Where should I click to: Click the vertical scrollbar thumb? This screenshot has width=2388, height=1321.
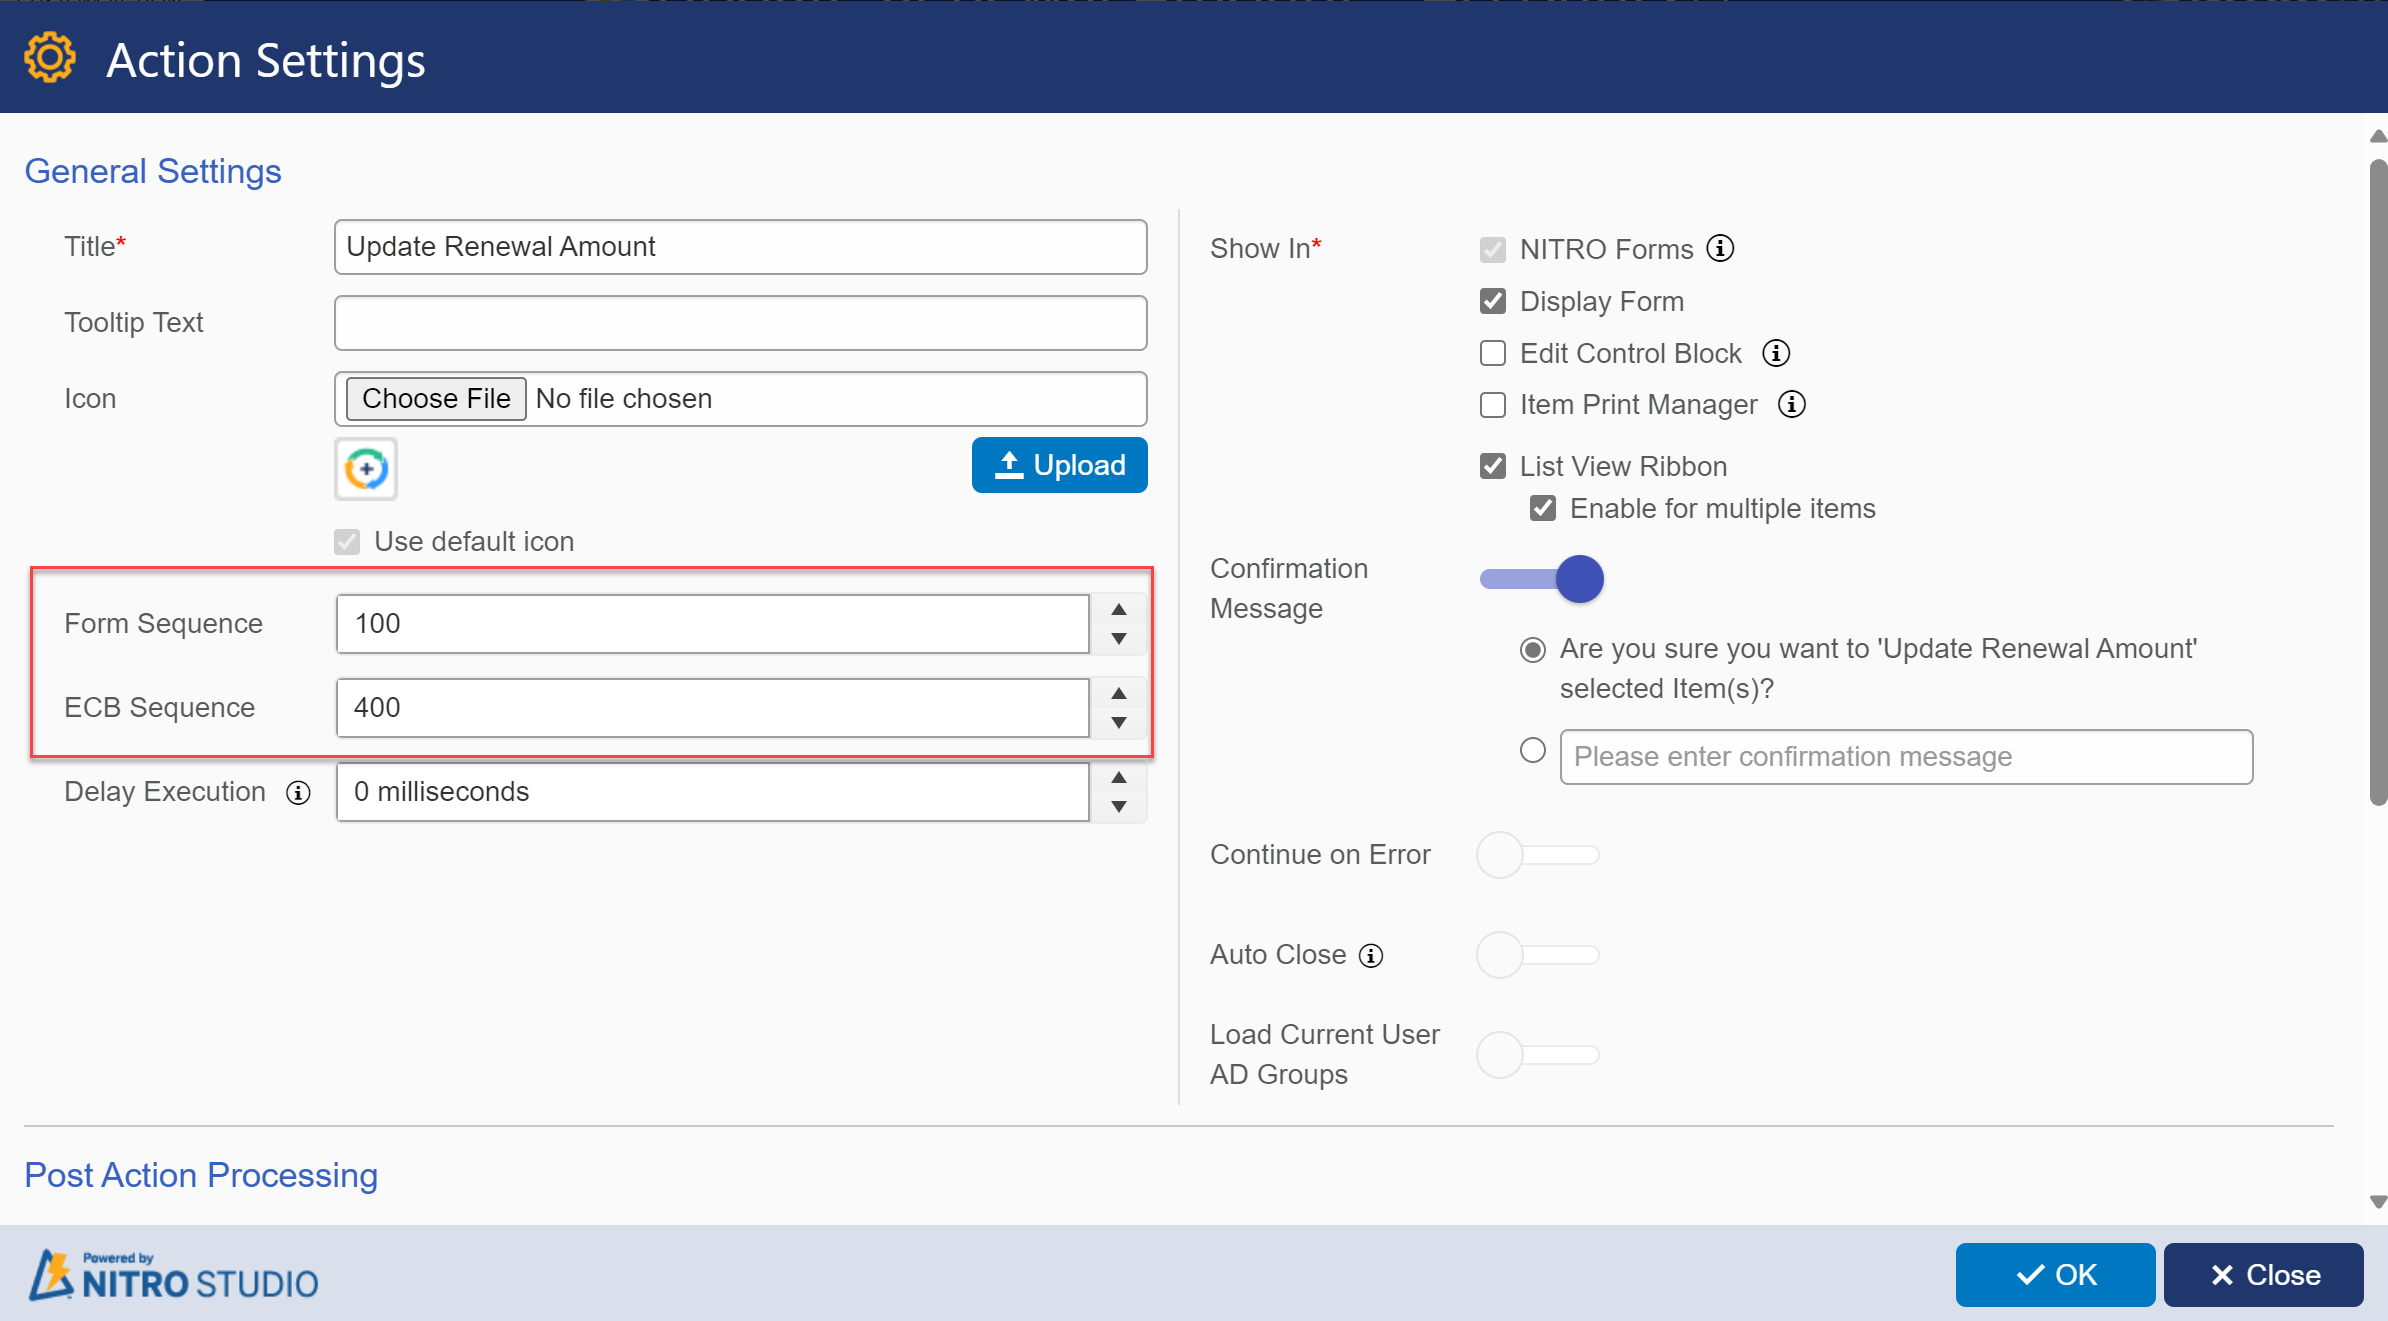point(2378,482)
